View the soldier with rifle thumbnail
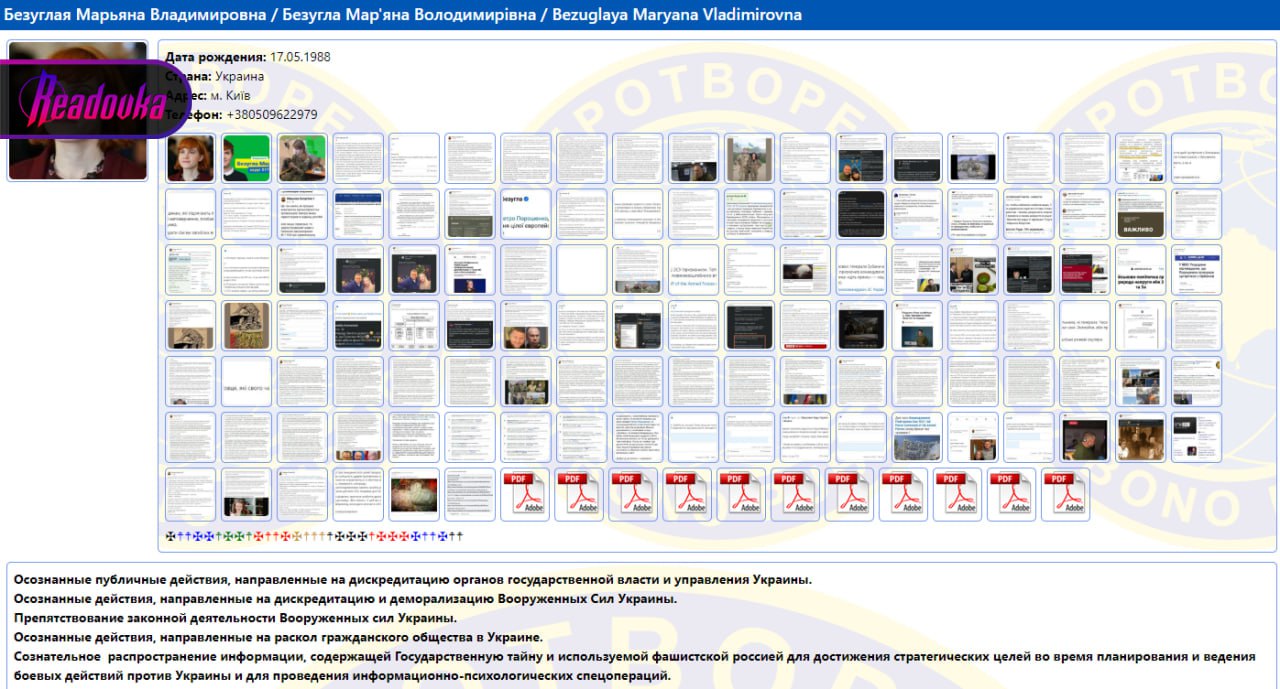Image resolution: width=1280 pixels, height=689 pixels. click(302, 158)
